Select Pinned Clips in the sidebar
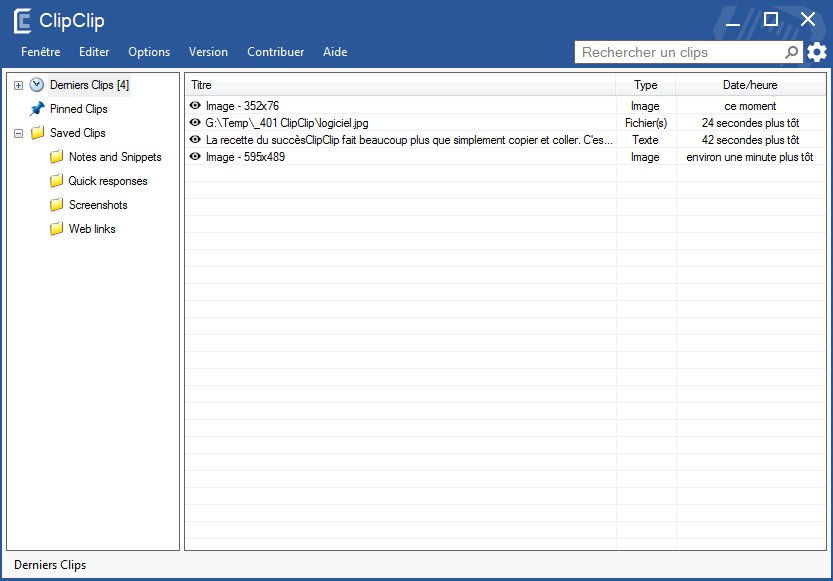This screenshot has height=581, width=833. [x=79, y=109]
